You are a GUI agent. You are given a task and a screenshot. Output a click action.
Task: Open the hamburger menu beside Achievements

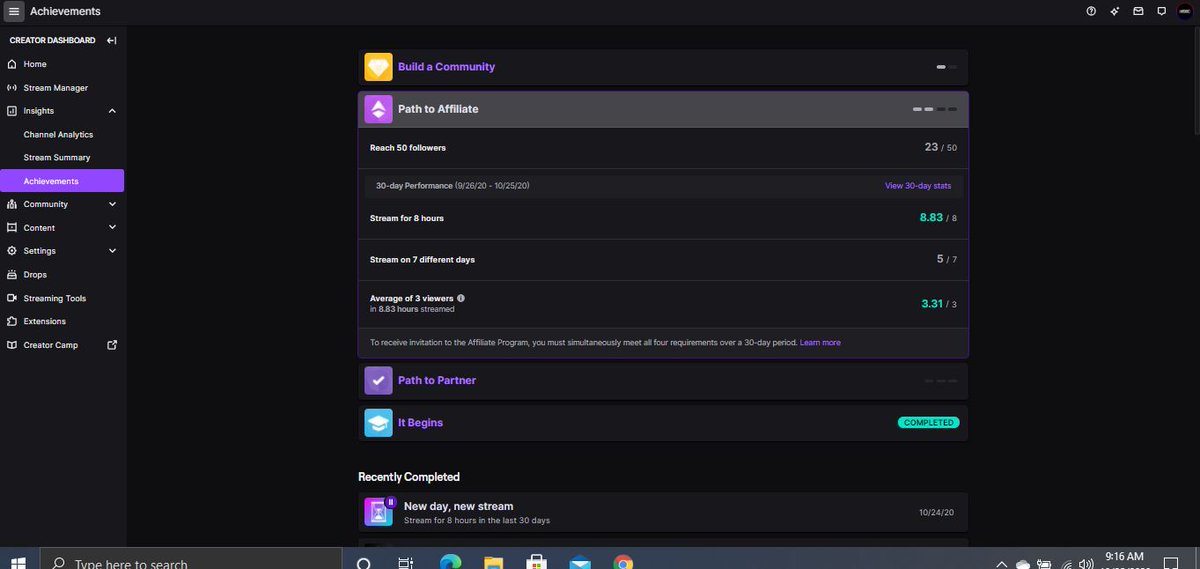(x=13, y=11)
